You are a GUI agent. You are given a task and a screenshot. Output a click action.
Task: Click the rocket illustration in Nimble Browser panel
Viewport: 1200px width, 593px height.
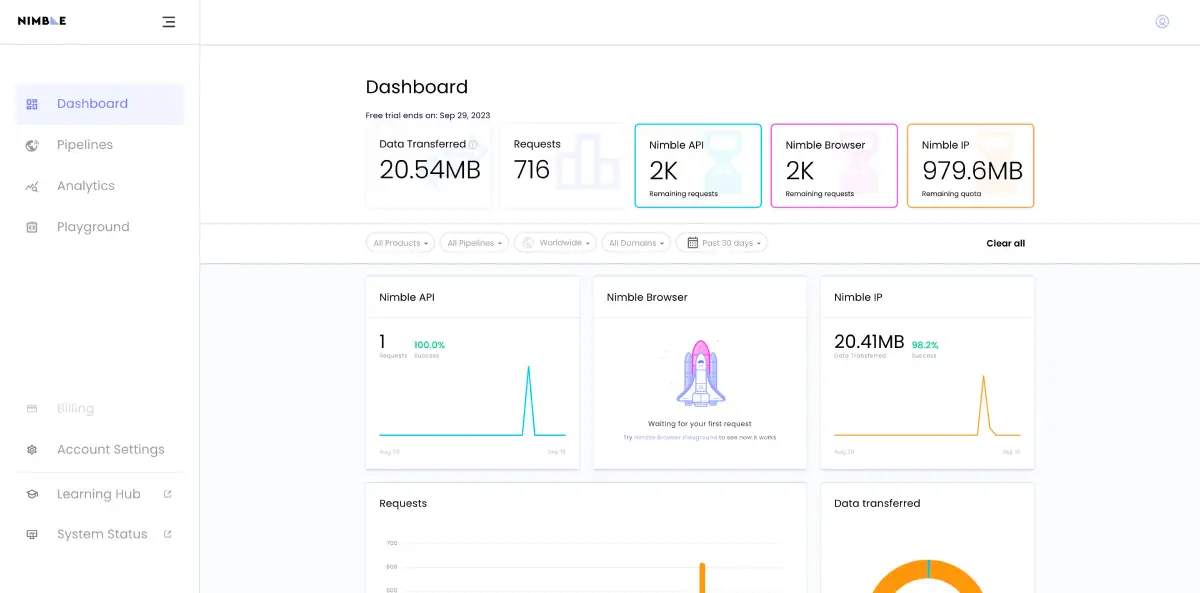(699, 373)
